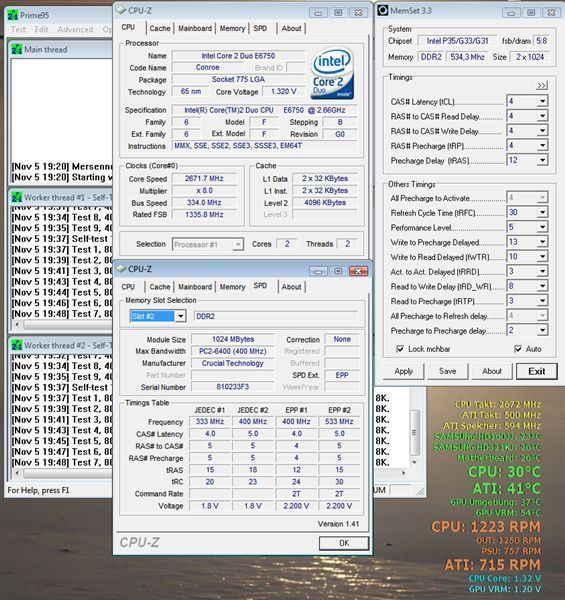Image resolution: width=565 pixels, height=600 pixels.
Task: Click the overlay reading ATI: 715 RPM
Action: point(493,565)
